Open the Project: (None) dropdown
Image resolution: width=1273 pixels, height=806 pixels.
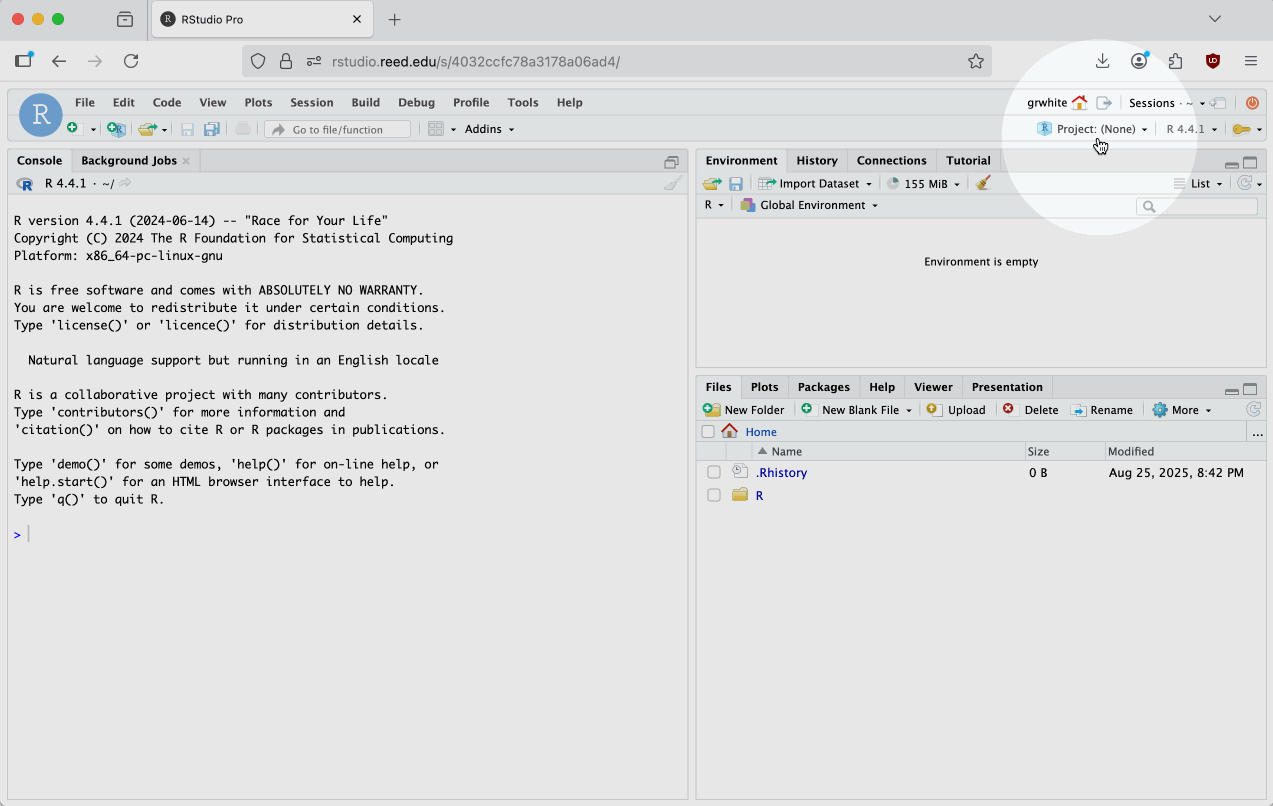point(1095,129)
